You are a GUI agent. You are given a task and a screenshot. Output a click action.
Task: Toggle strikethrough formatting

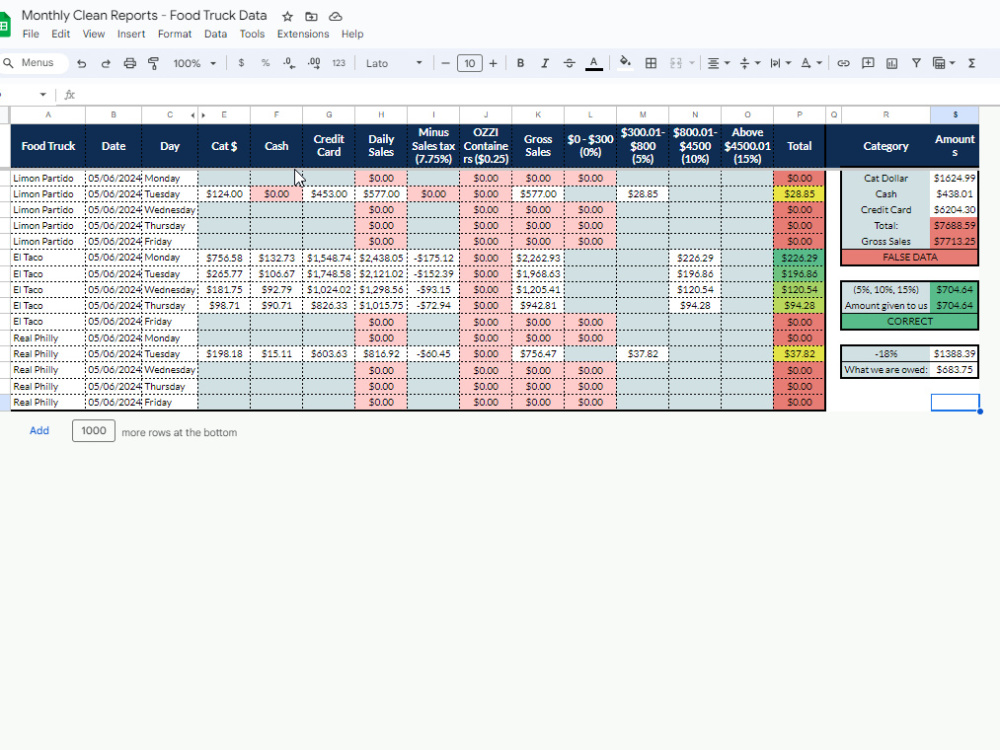(569, 63)
